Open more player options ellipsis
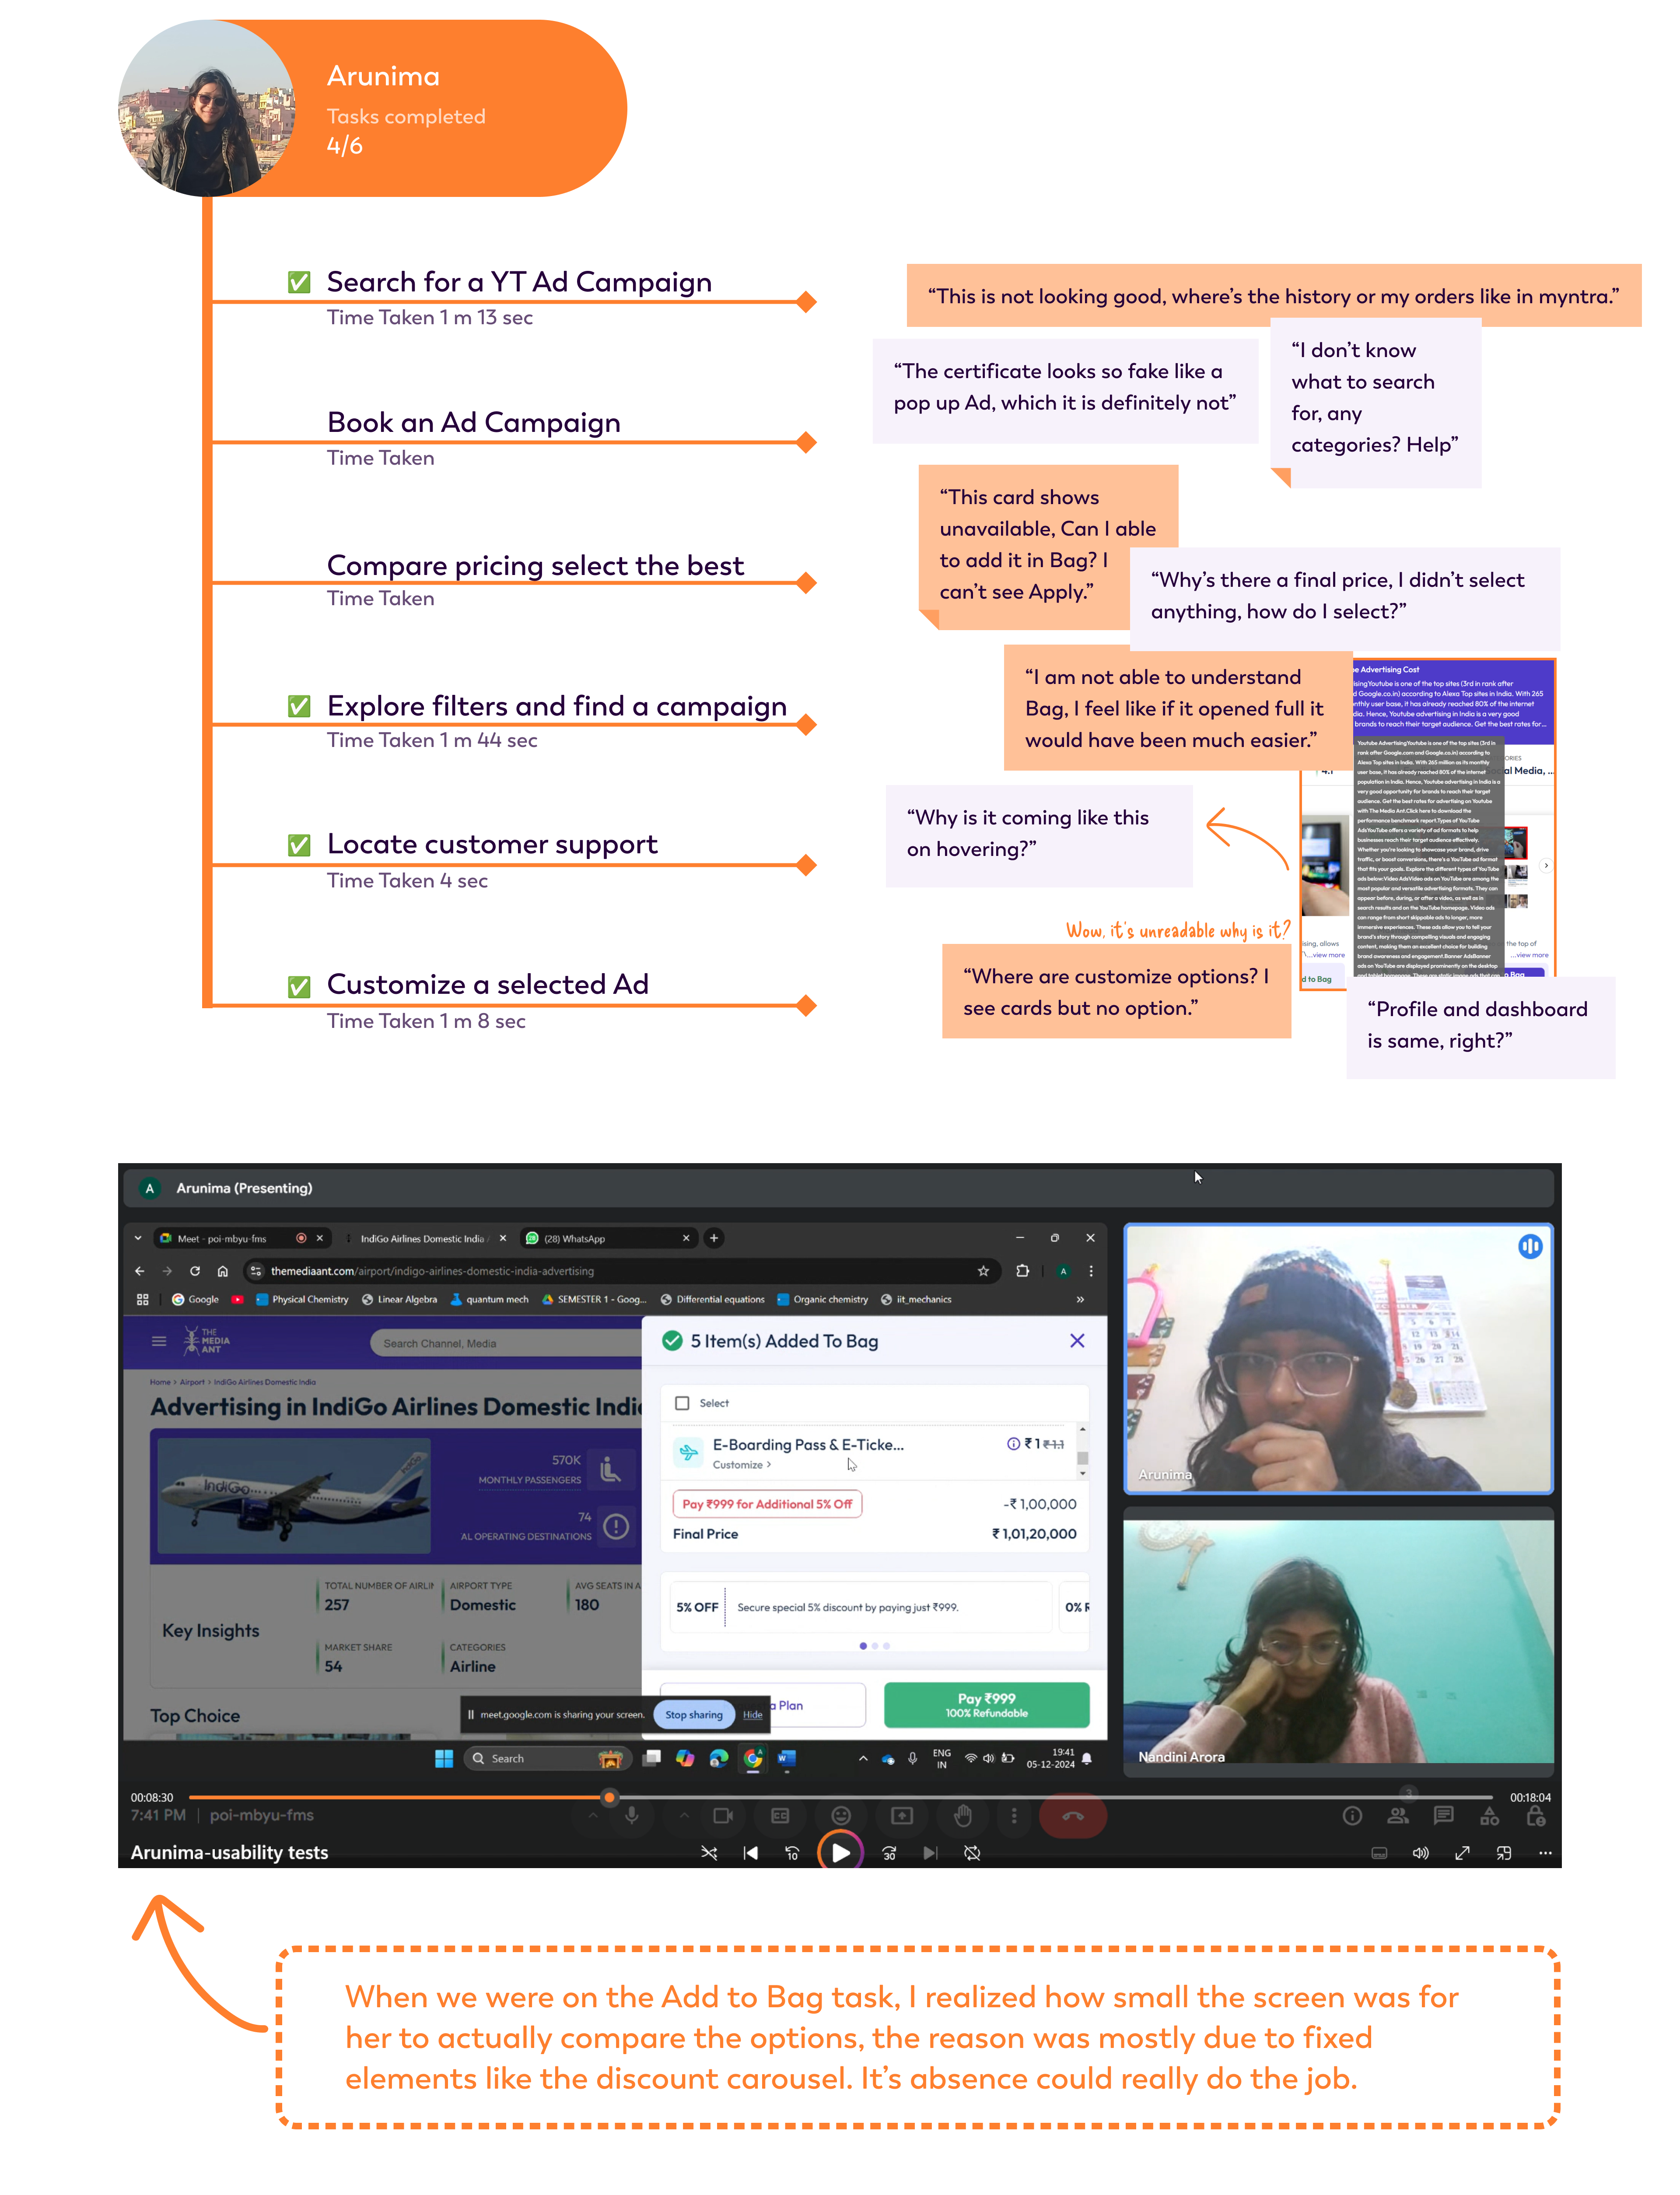Screen dimensions: 1680x2195 [x=1545, y=1853]
